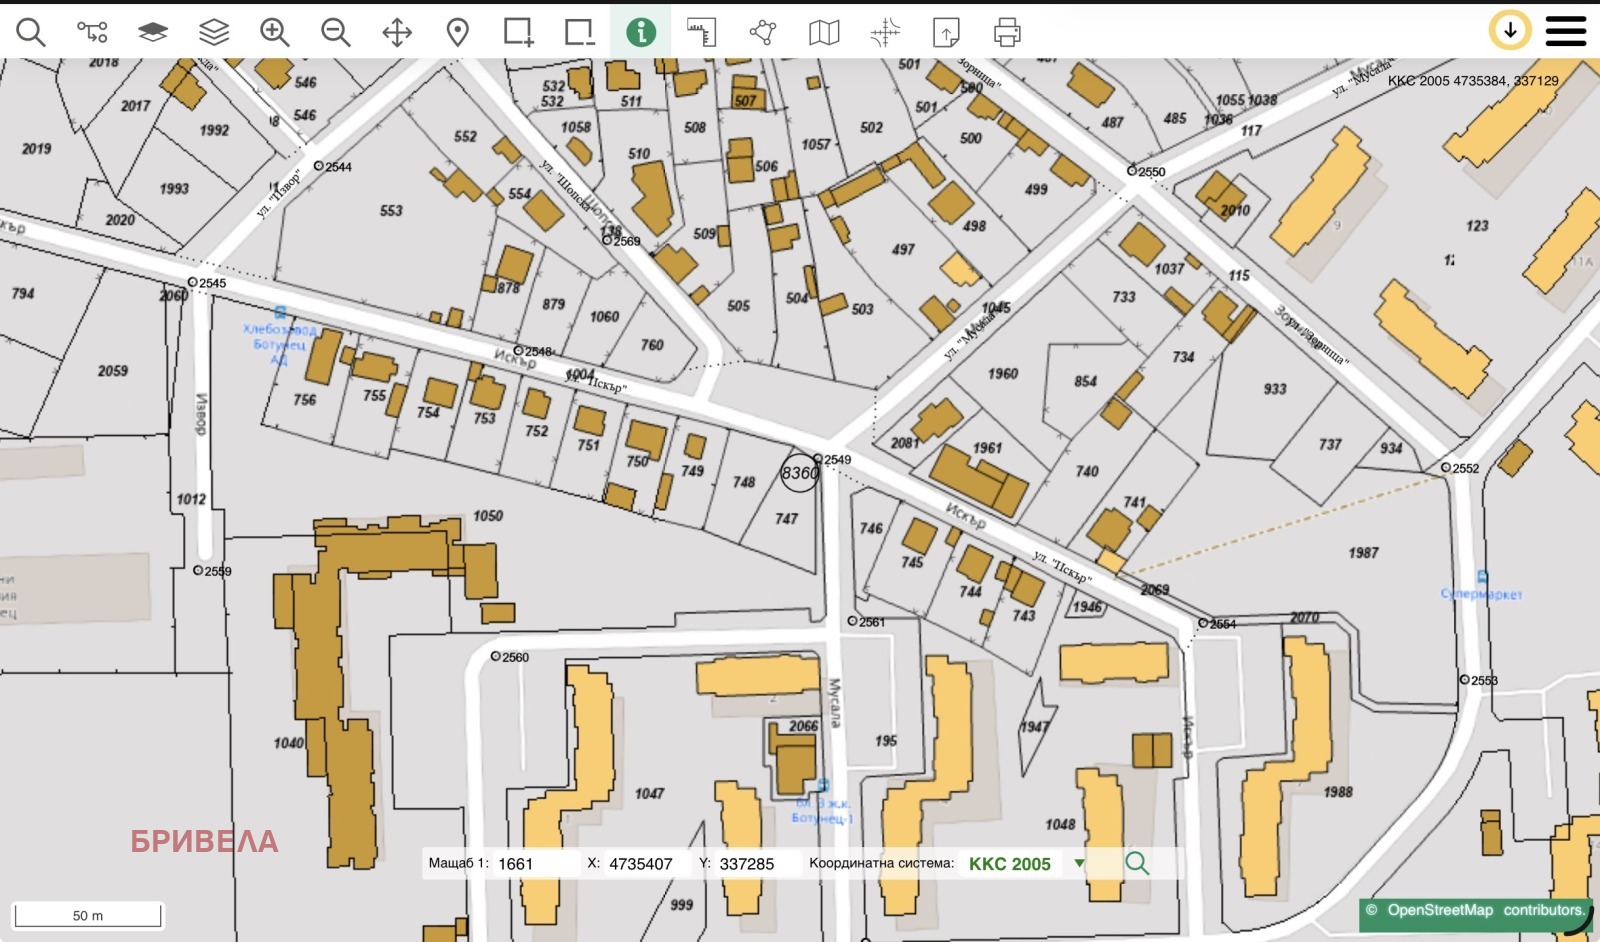Viewport: 1600px width, 942px height.
Task: Click the zoom out magnifier icon
Action: [335, 32]
